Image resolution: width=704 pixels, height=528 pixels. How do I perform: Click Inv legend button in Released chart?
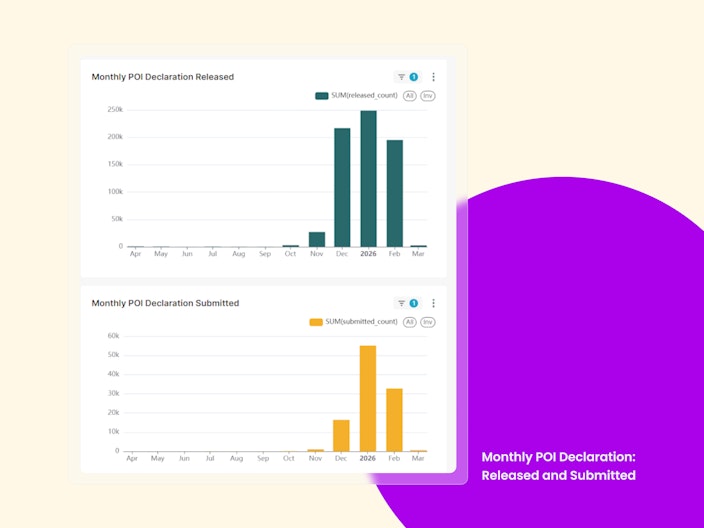coord(428,96)
